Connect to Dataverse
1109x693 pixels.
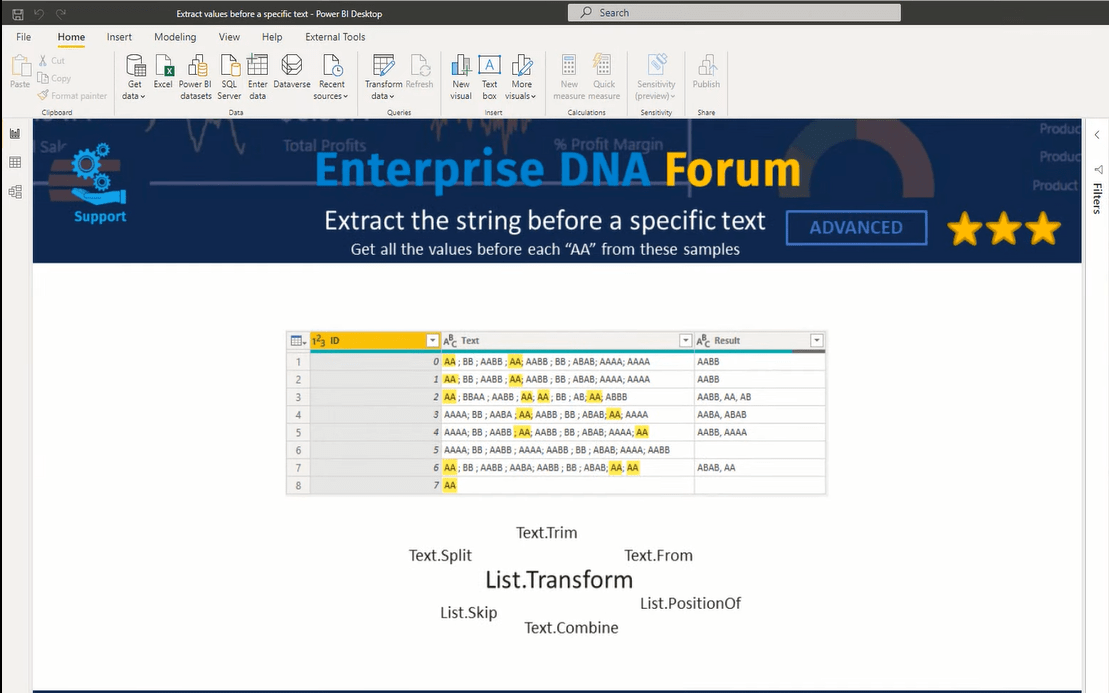click(291, 71)
